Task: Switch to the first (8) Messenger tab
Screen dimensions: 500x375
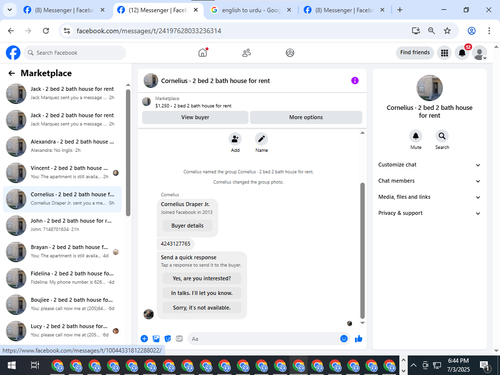Action: pyautogui.click(x=63, y=10)
